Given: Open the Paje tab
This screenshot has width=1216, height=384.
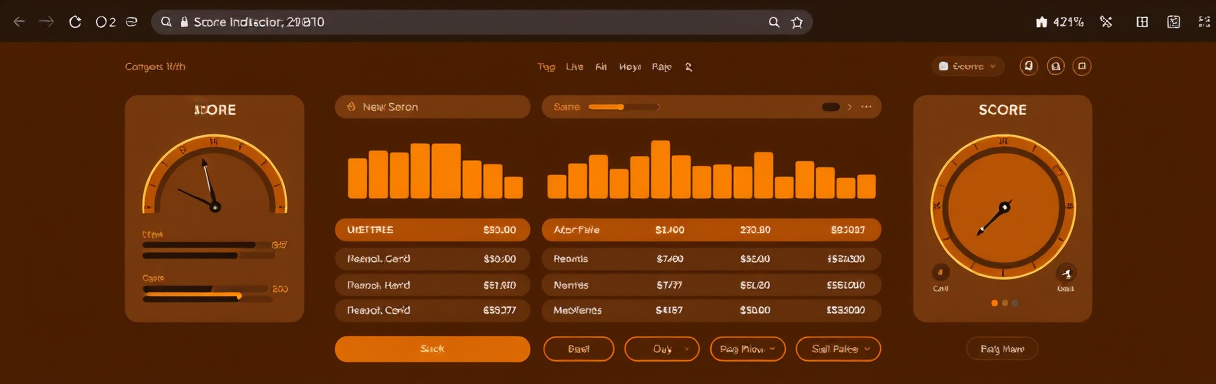Looking at the screenshot, I should tap(661, 67).
